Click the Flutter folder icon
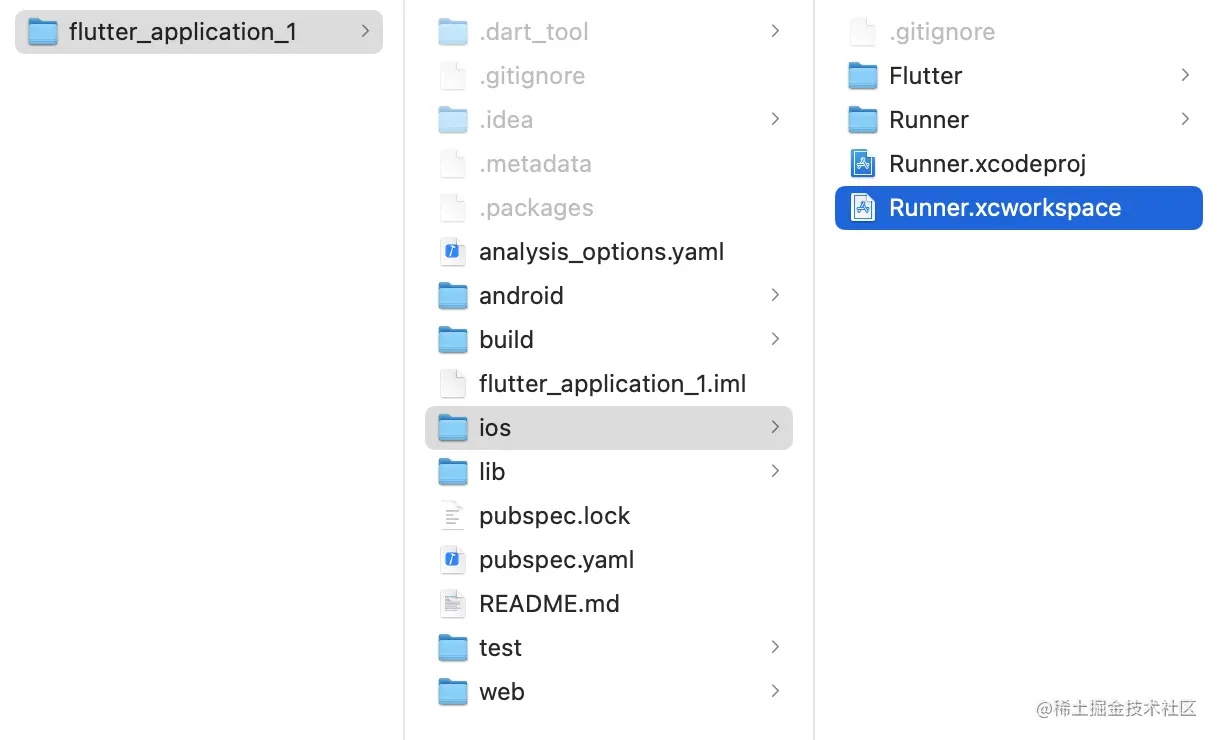The width and height of the screenshot is (1218, 740). coord(862,76)
